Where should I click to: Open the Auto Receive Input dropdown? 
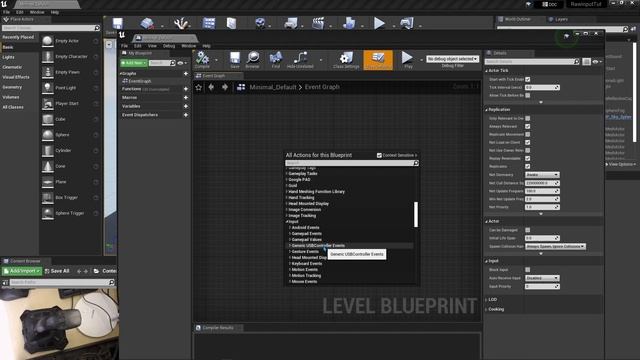click(x=542, y=278)
